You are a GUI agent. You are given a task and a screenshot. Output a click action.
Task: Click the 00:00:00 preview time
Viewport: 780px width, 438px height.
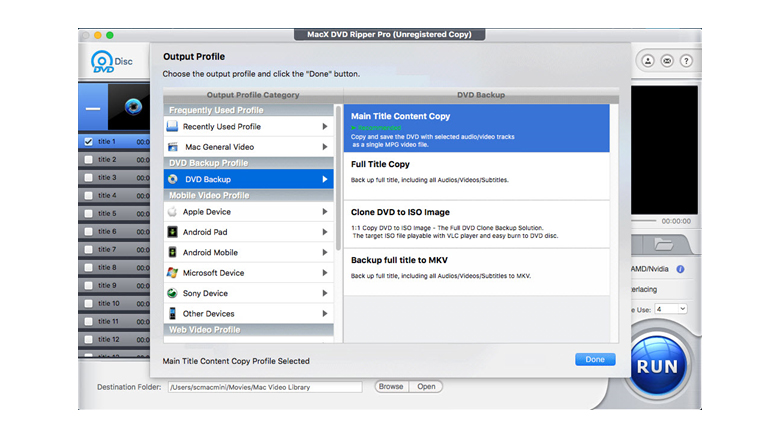click(x=676, y=221)
